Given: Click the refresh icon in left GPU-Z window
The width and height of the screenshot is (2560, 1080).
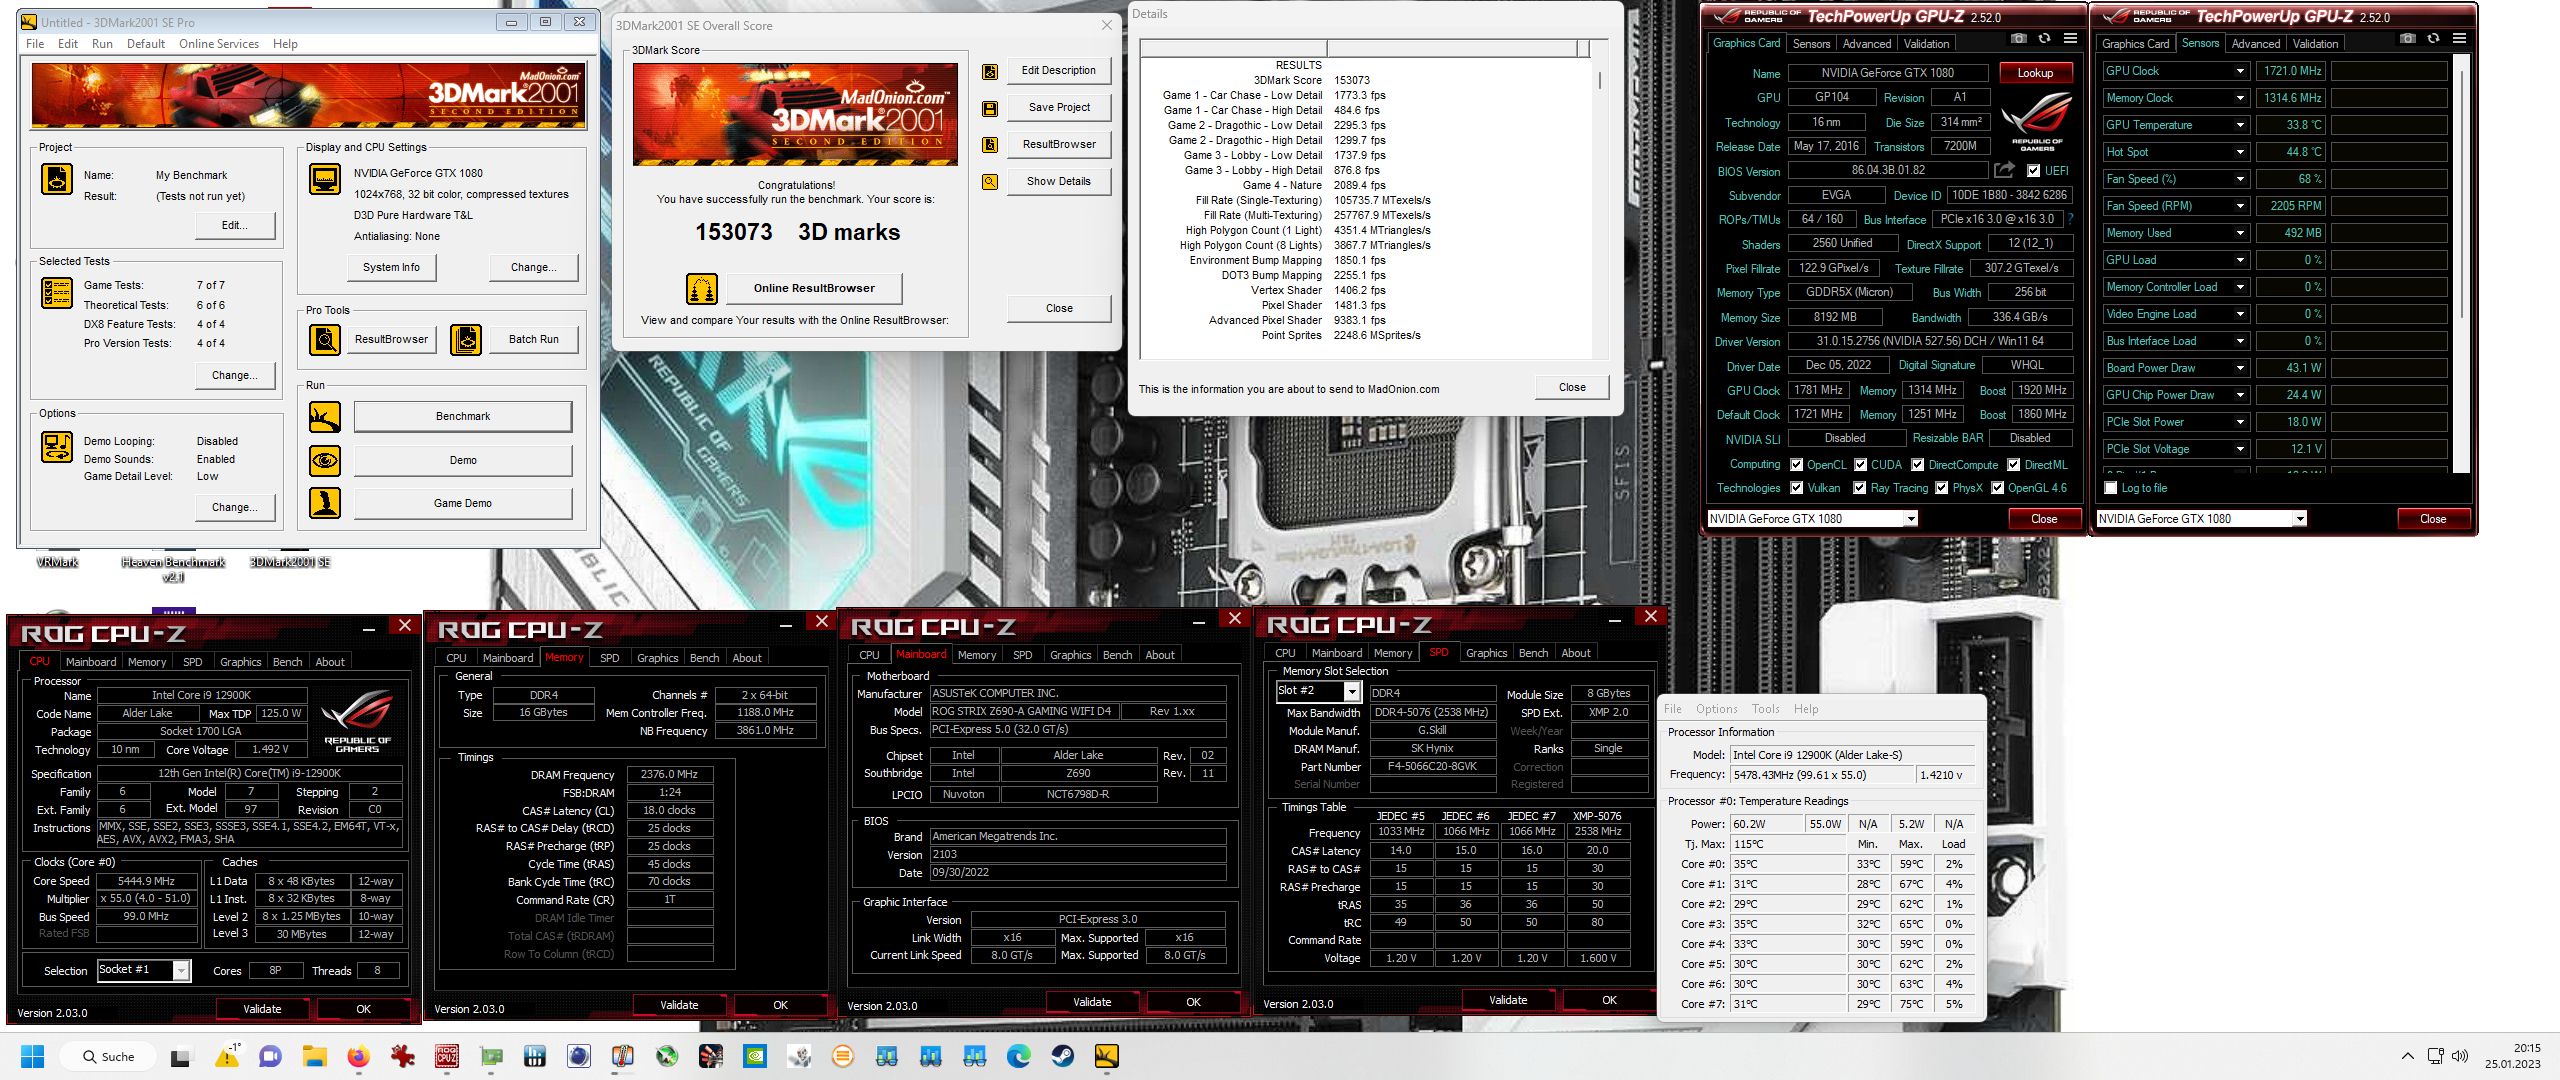Looking at the screenshot, I should 2044,39.
